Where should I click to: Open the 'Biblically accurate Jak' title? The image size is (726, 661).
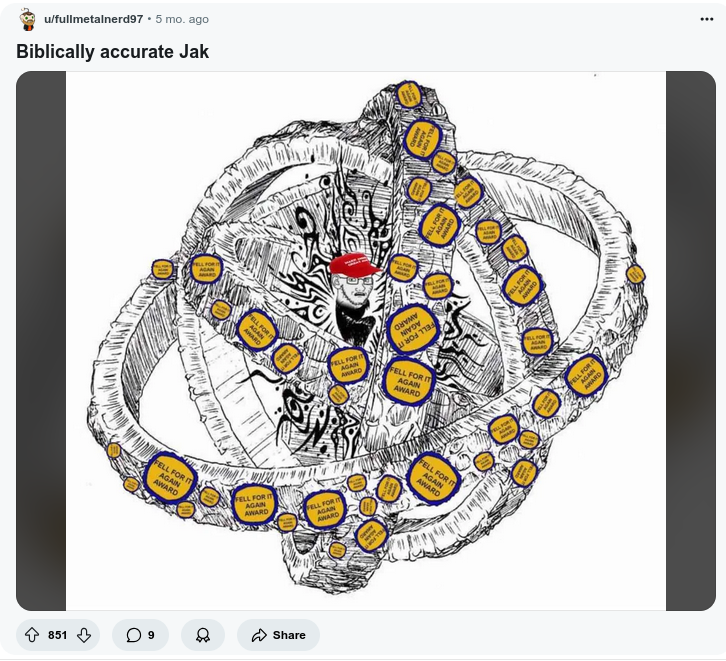[x=113, y=51]
